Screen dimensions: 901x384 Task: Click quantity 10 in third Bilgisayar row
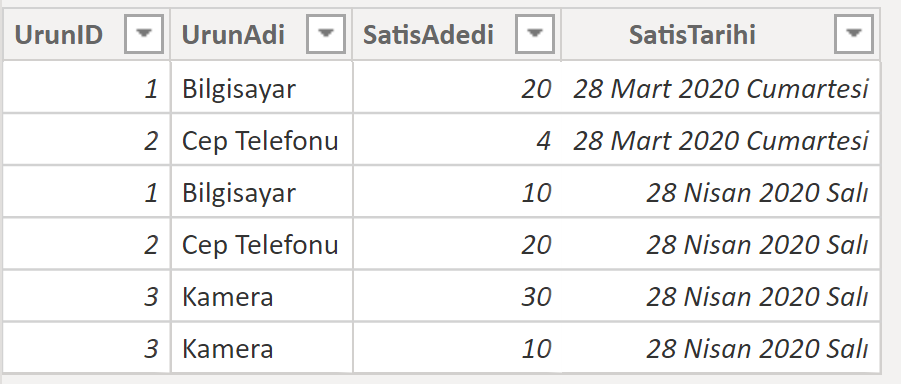point(457,193)
